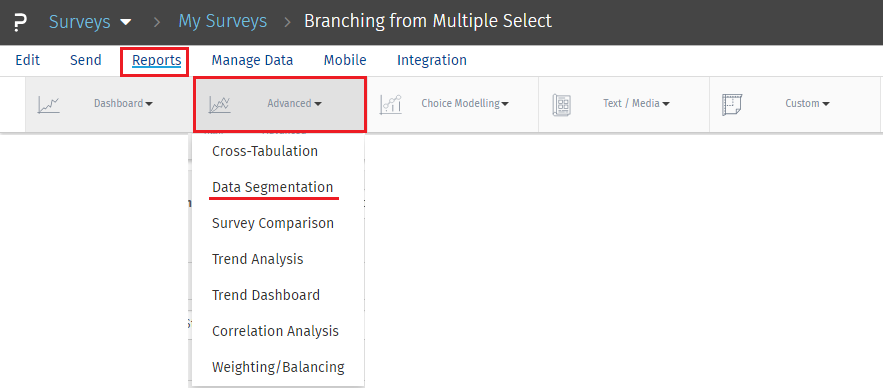Screen dimensions: 883x390
Task: Click the QuestionPro logo icon
Action: pos(20,22)
